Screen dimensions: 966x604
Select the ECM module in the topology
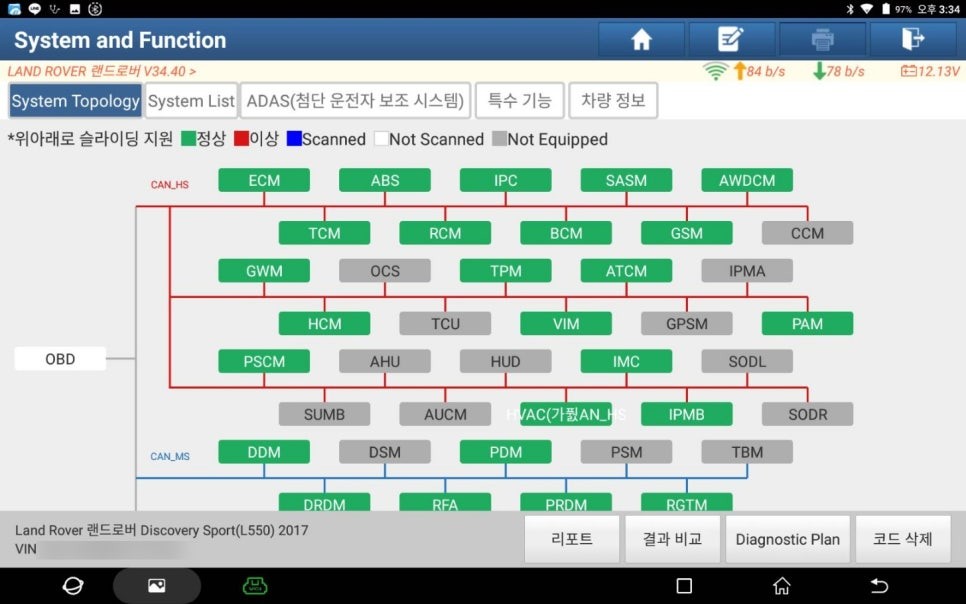(x=264, y=180)
